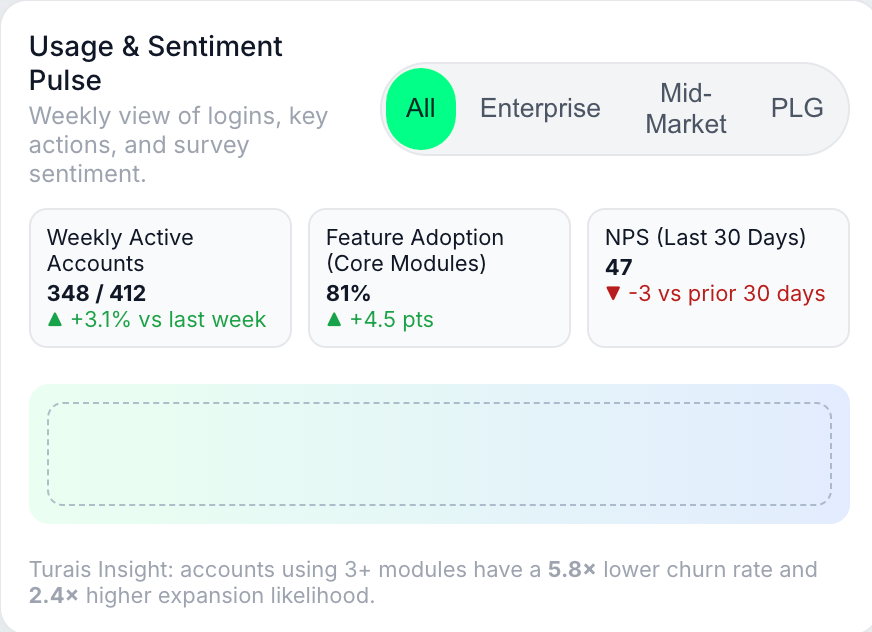Expand the Usage & Sentiment Pulse header

155,62
